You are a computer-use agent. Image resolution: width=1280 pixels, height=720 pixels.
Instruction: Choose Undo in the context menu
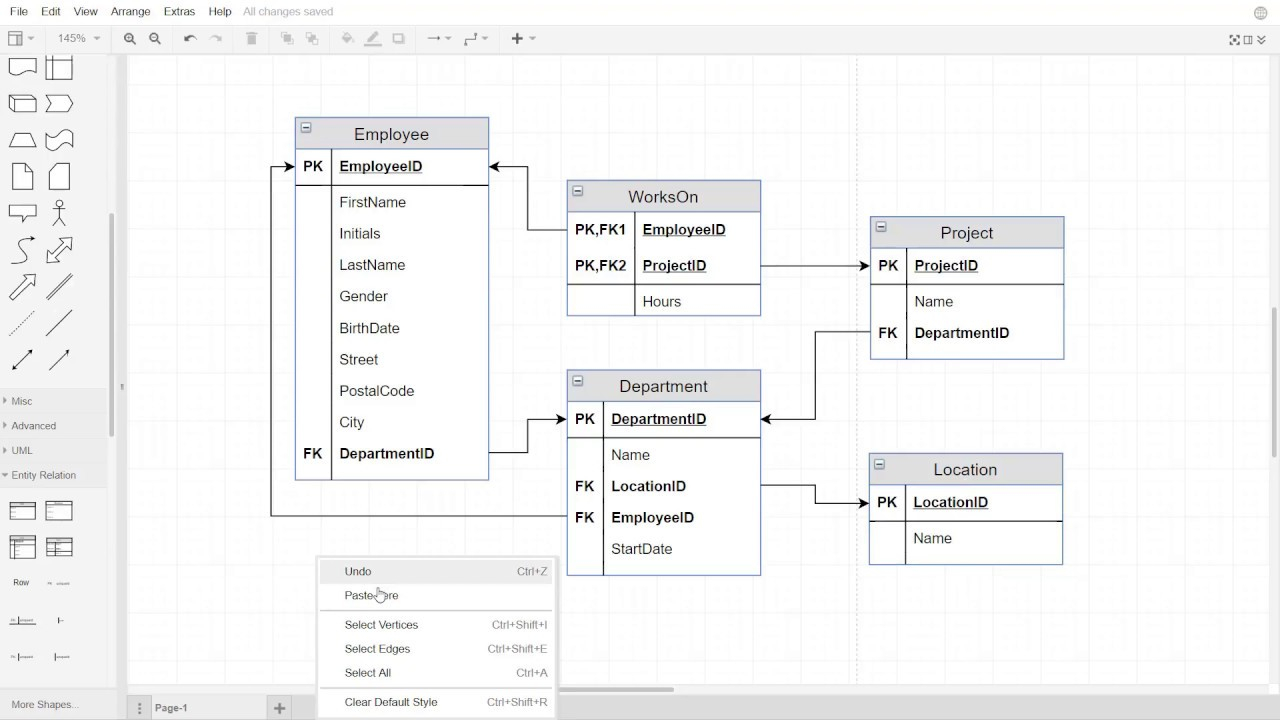(436, 572)
